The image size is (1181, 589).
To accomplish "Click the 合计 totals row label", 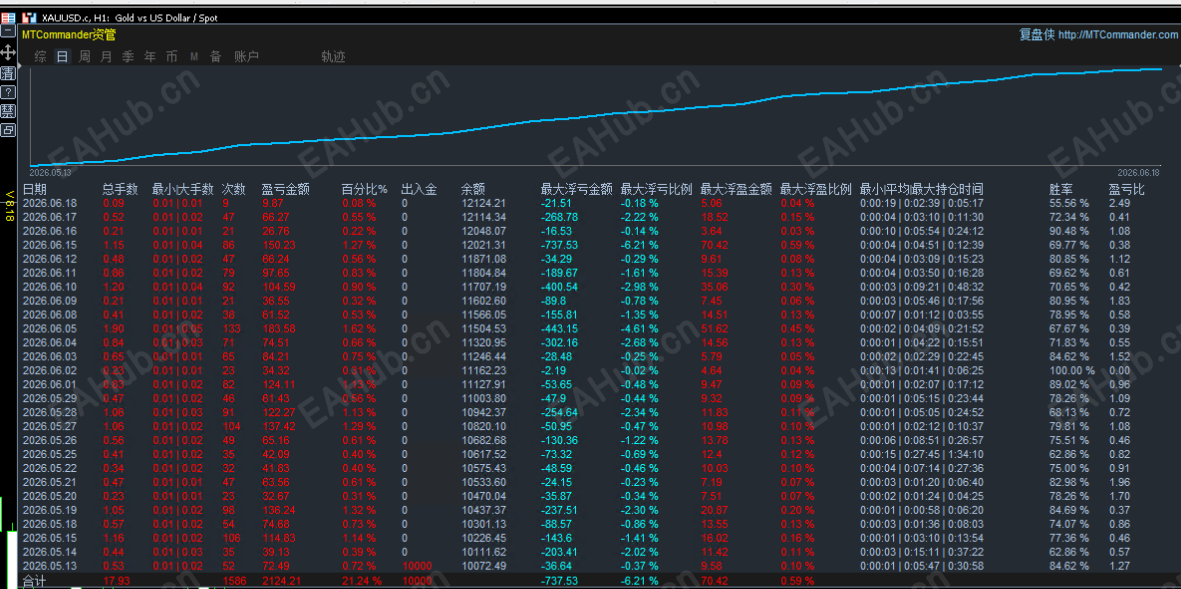I will (34, 581).
